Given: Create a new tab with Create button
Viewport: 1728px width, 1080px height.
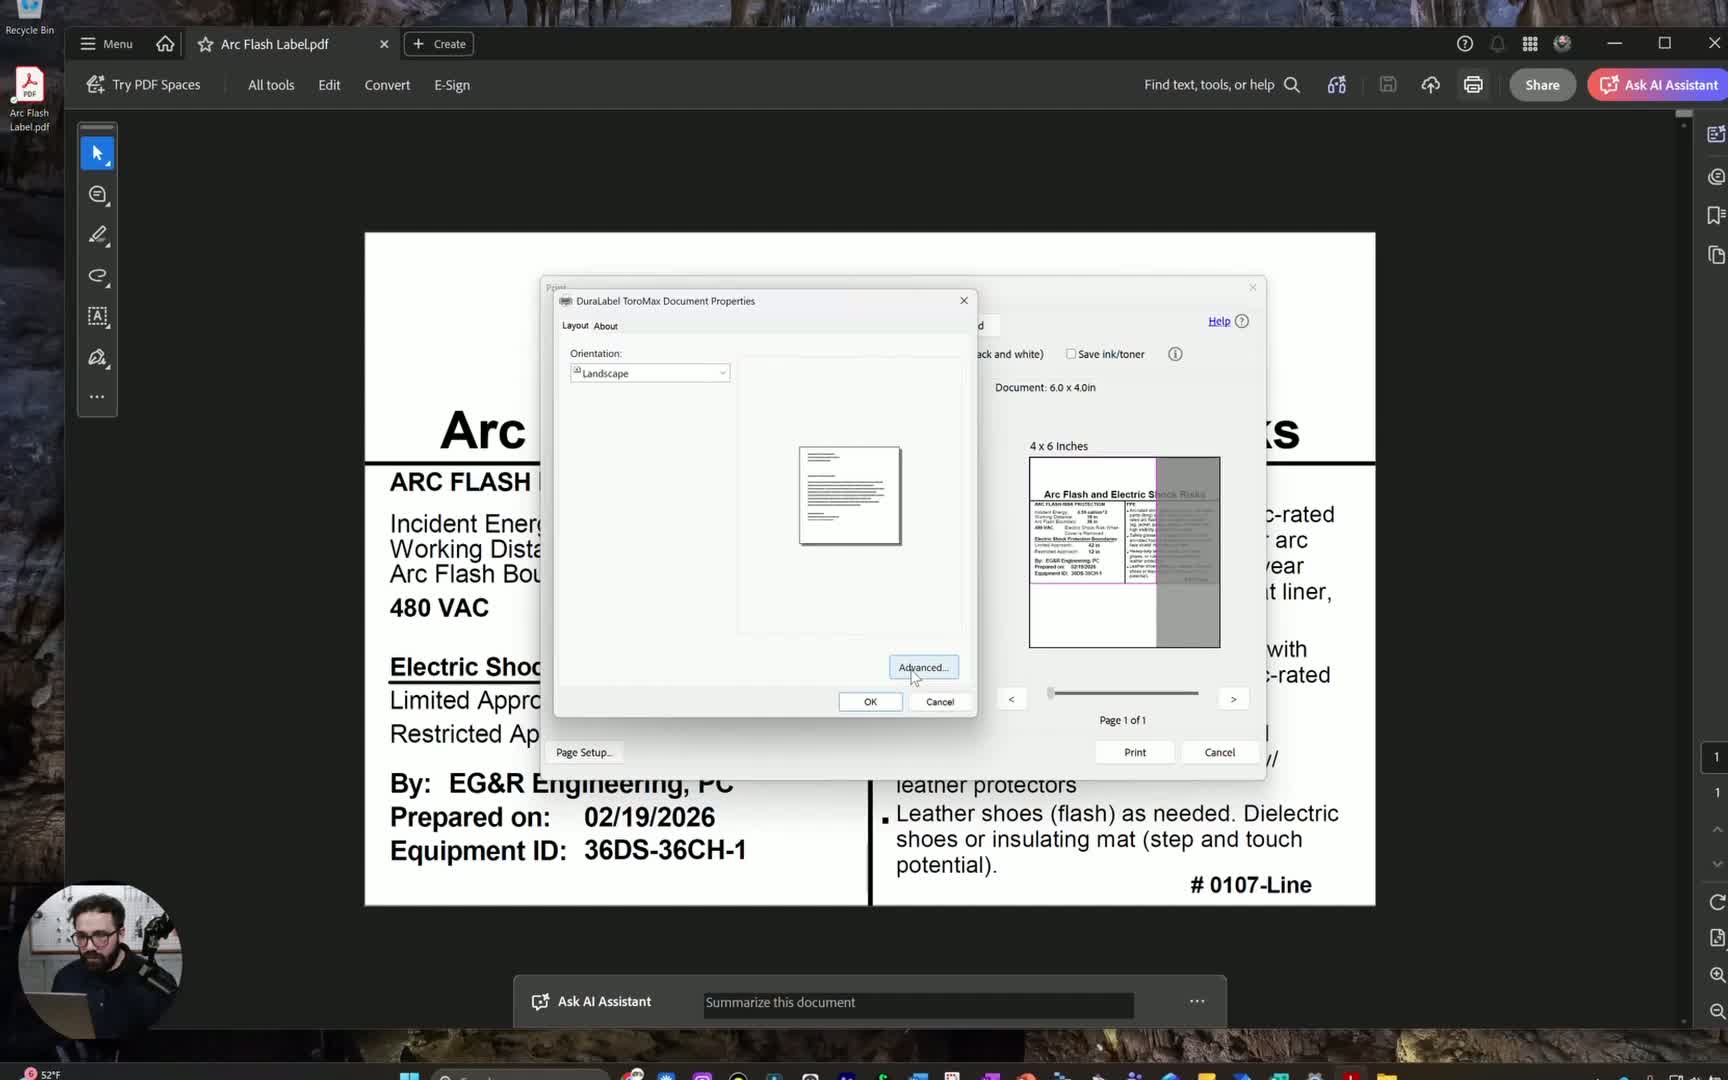Looking at the screenshot, I should 439,44.
